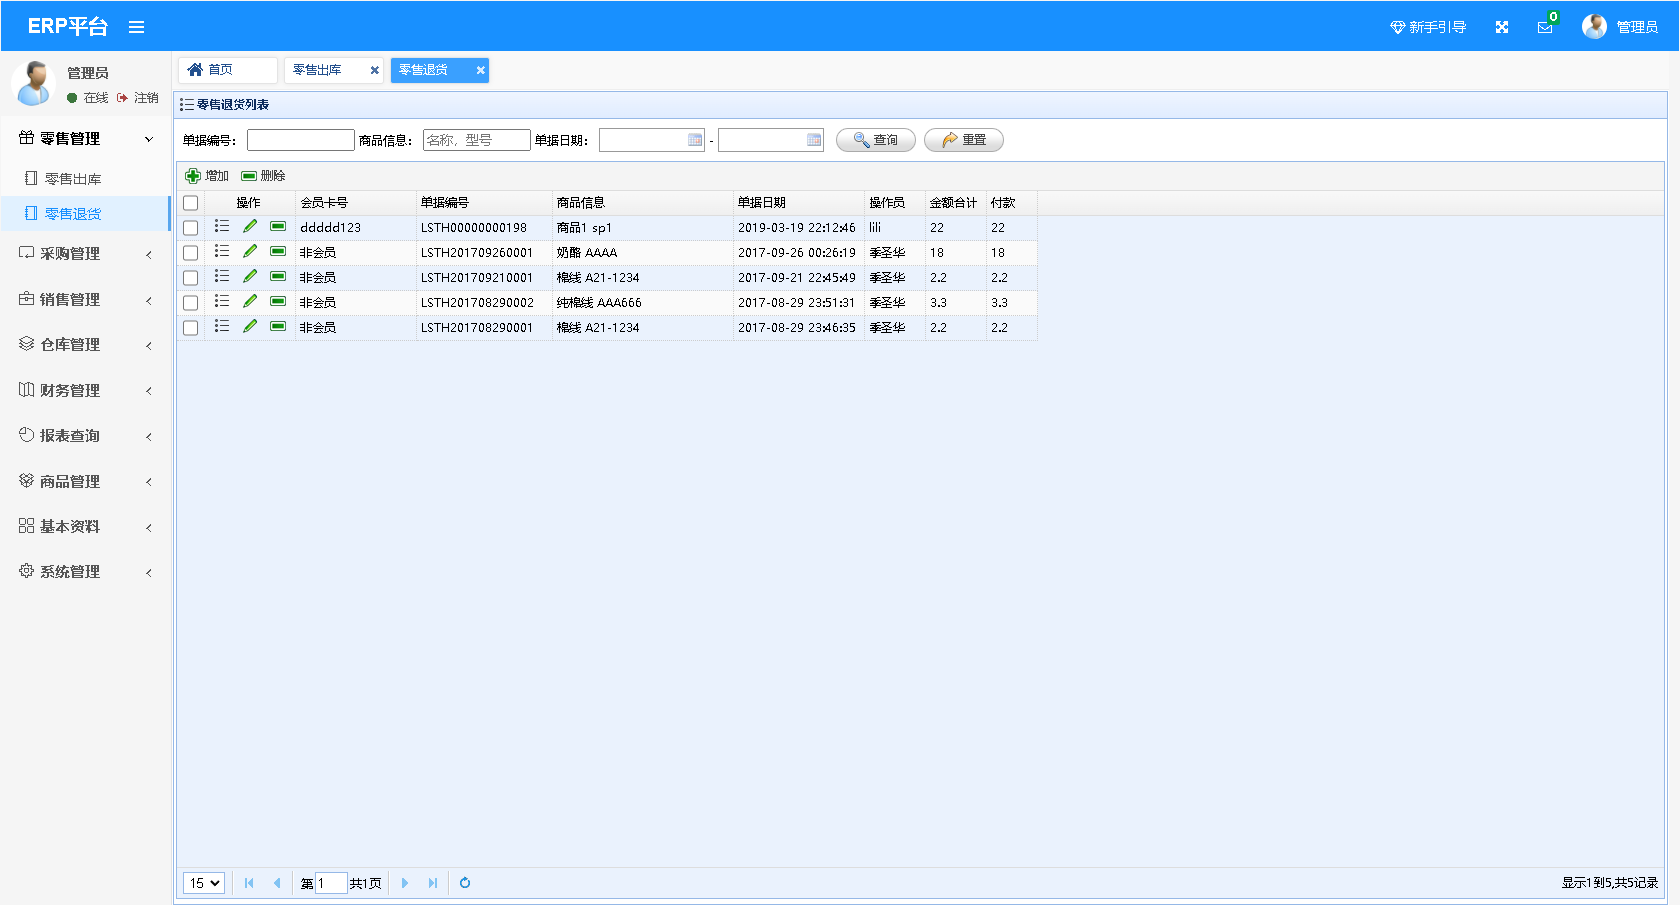
Task: Click the 查询 search button
Action: (x=876, y=140)
